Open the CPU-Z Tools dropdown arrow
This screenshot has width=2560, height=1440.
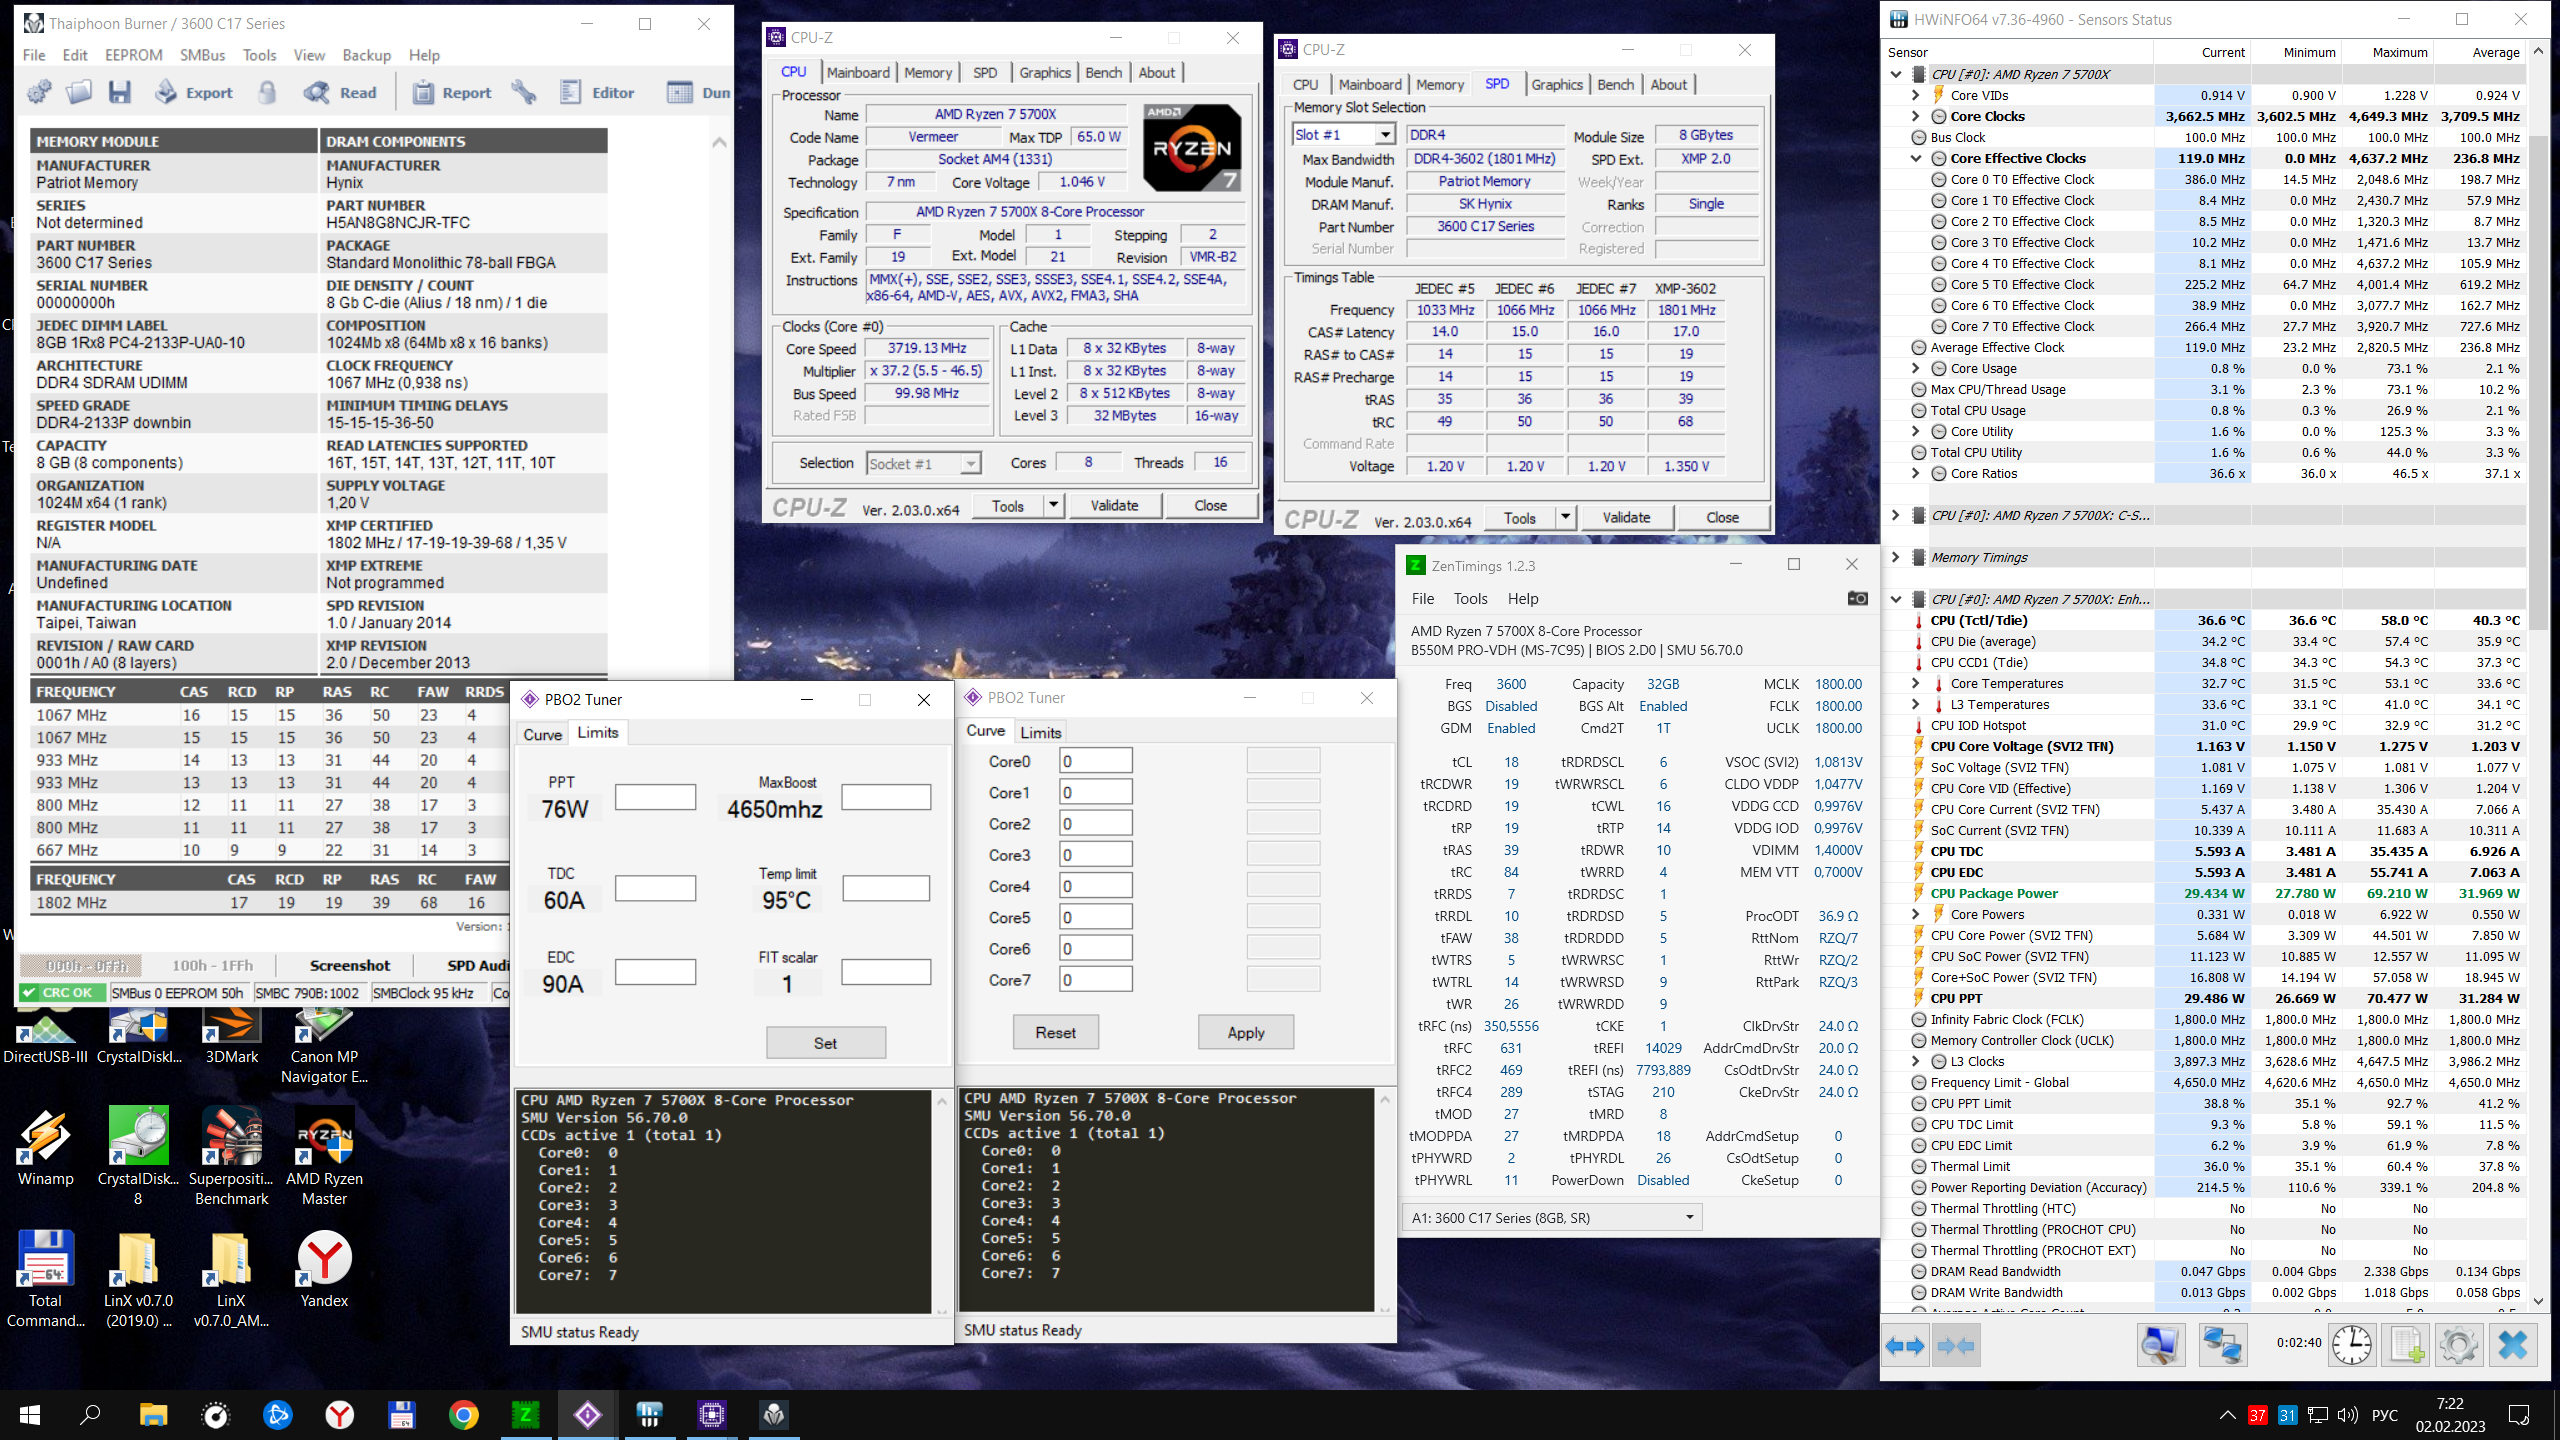(x=1053, y=505)
